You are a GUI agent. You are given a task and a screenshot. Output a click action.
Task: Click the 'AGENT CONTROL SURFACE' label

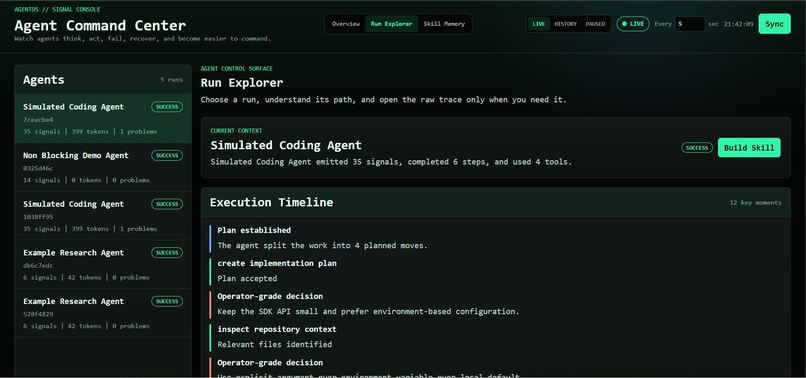tap(236, 68)
